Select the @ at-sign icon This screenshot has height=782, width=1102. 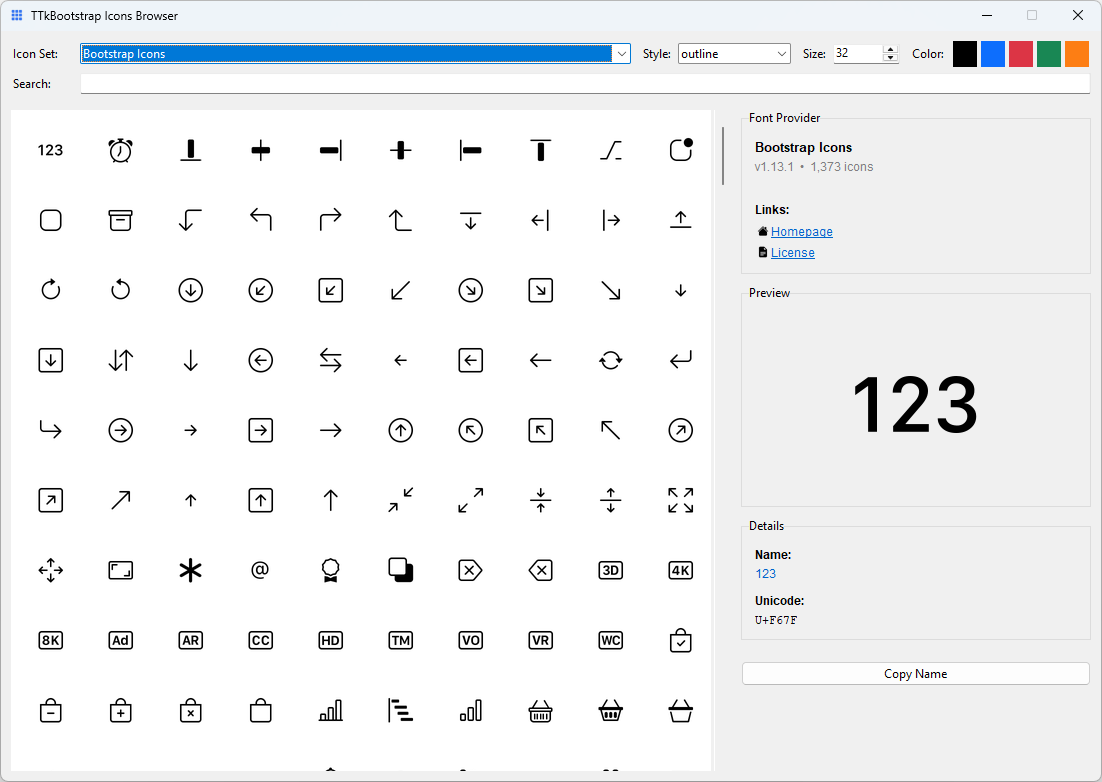click(260, 569)
